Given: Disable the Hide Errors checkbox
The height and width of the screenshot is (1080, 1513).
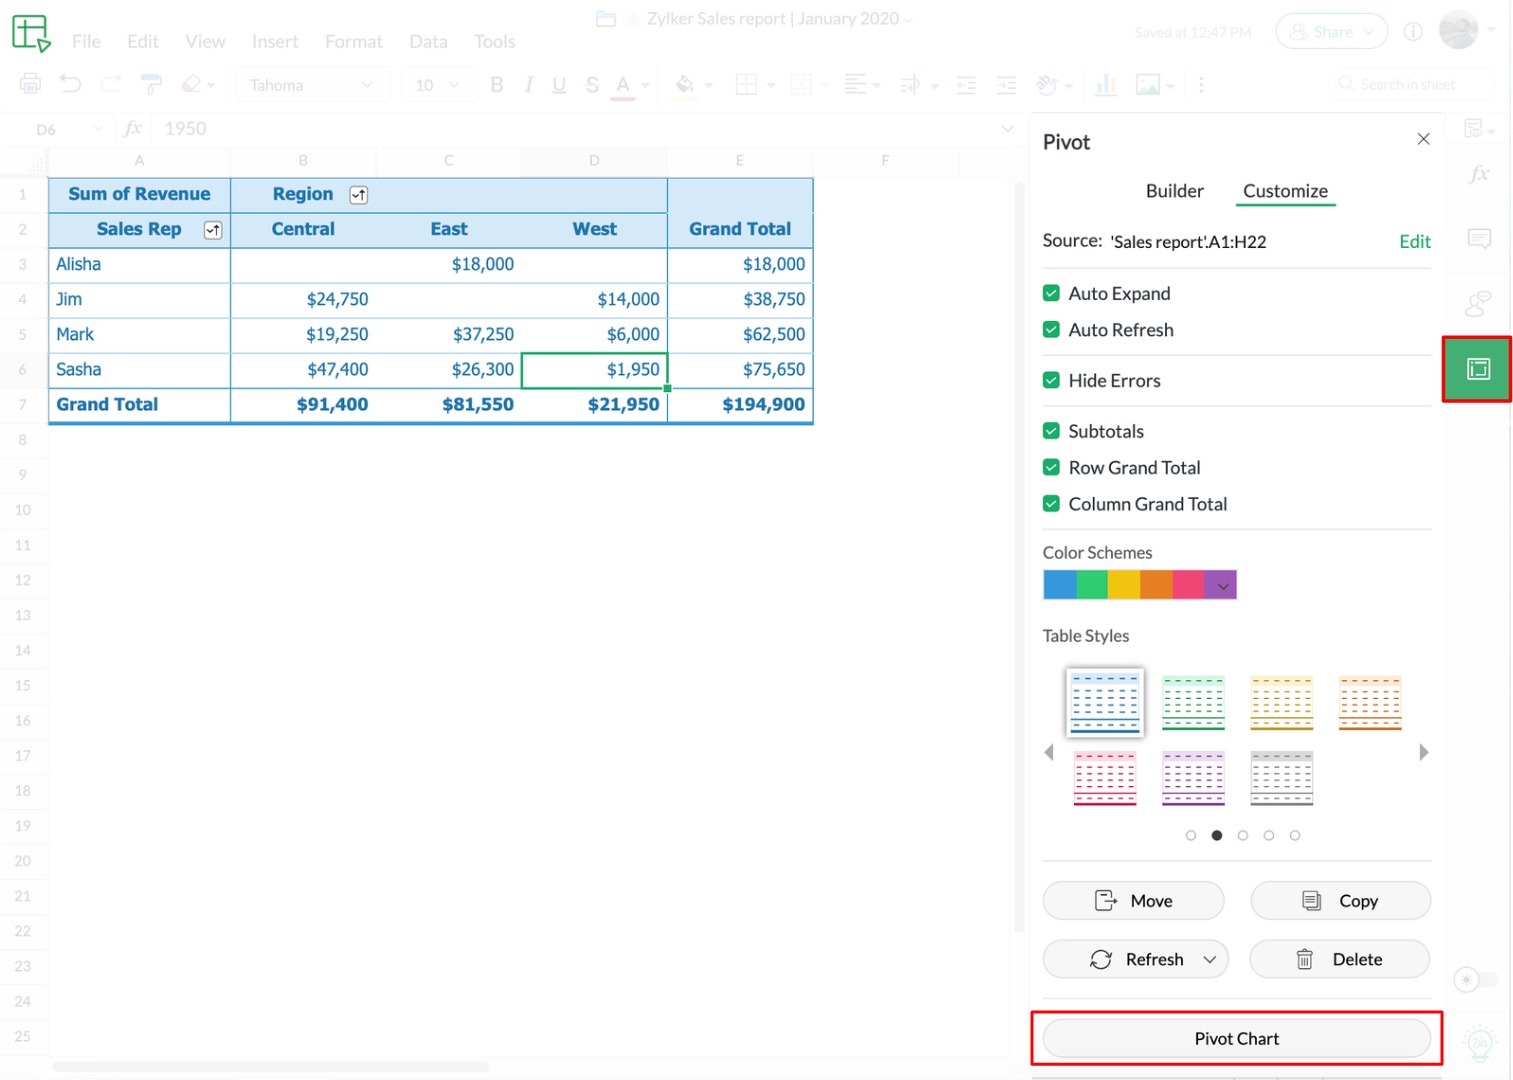Looking at the screenshot, I should (x=1051, y=380).
